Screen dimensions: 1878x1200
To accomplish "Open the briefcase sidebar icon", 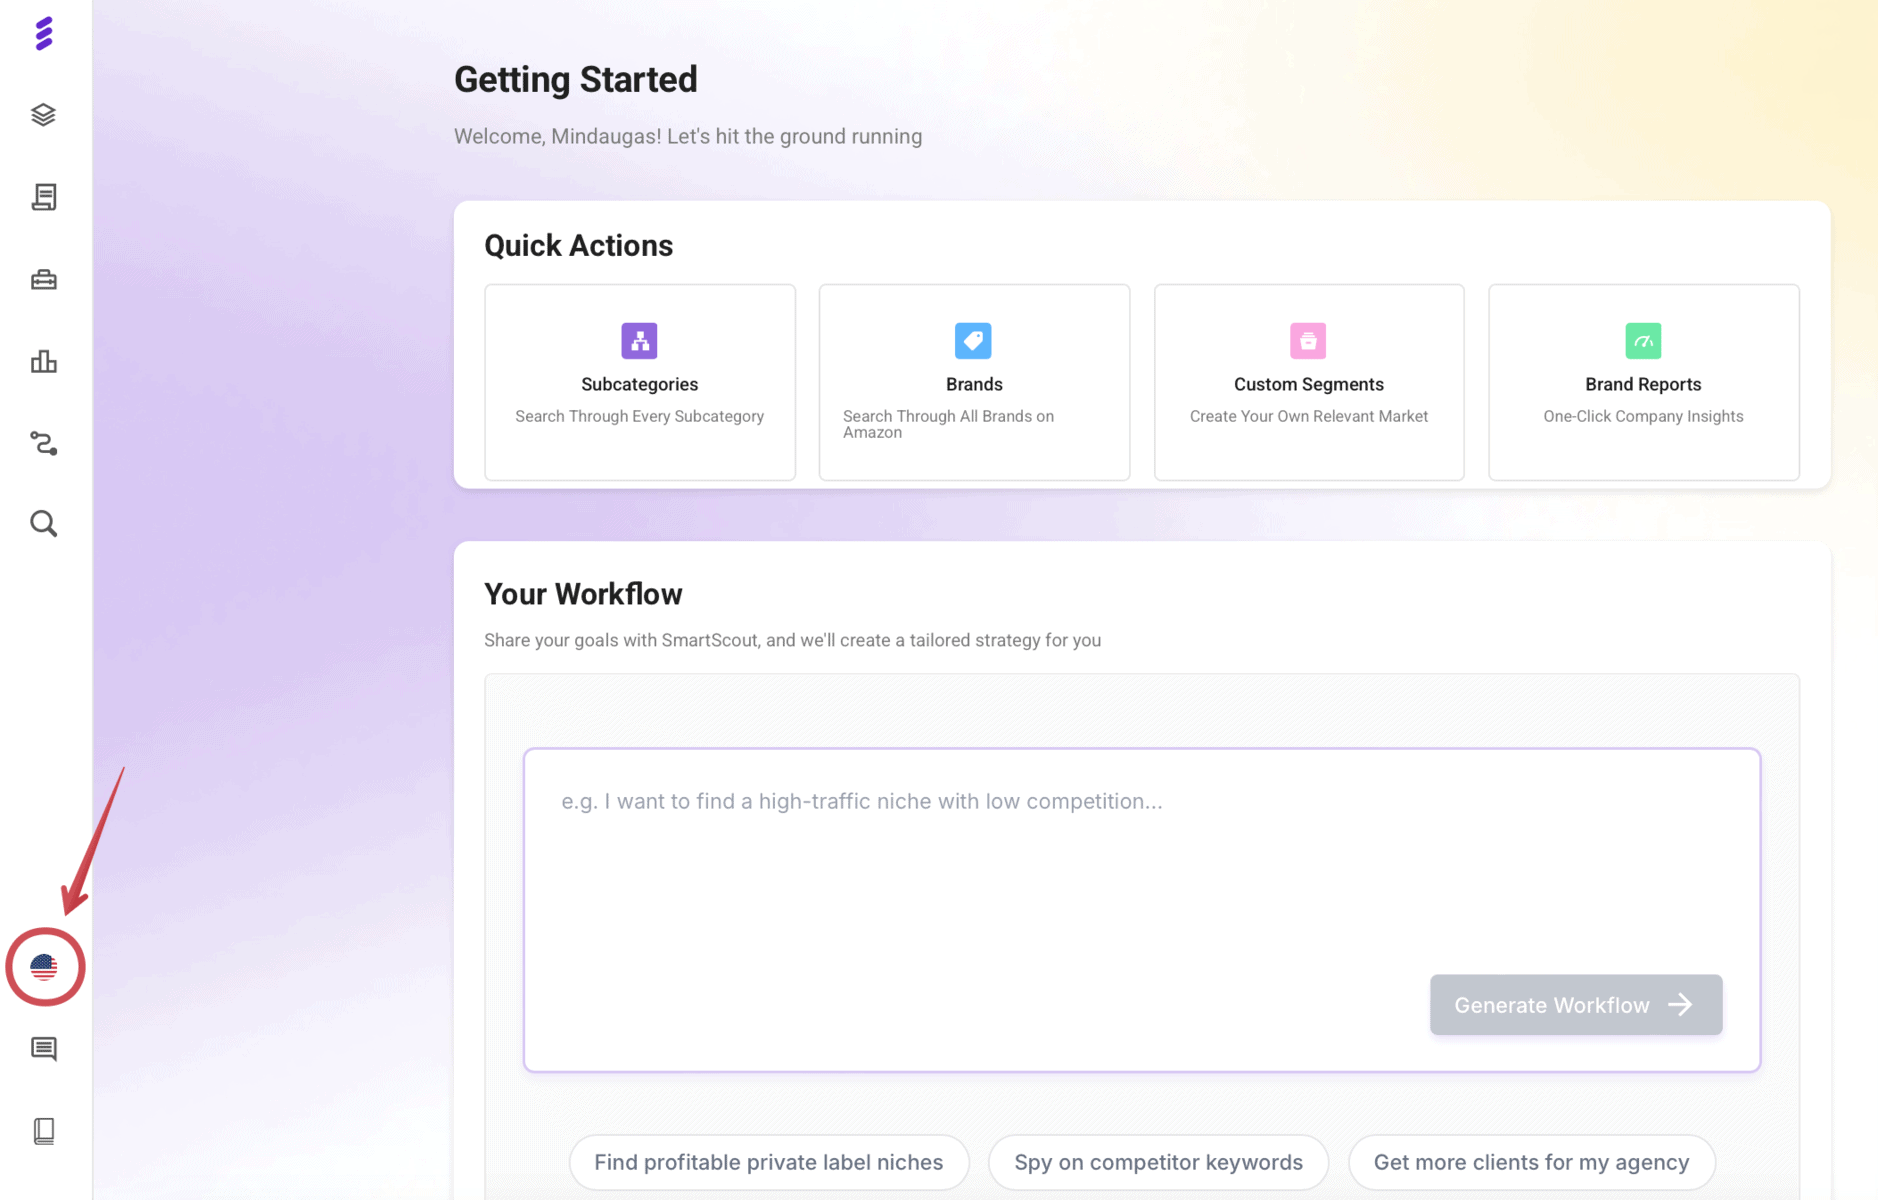I will (x=44, y=280).
